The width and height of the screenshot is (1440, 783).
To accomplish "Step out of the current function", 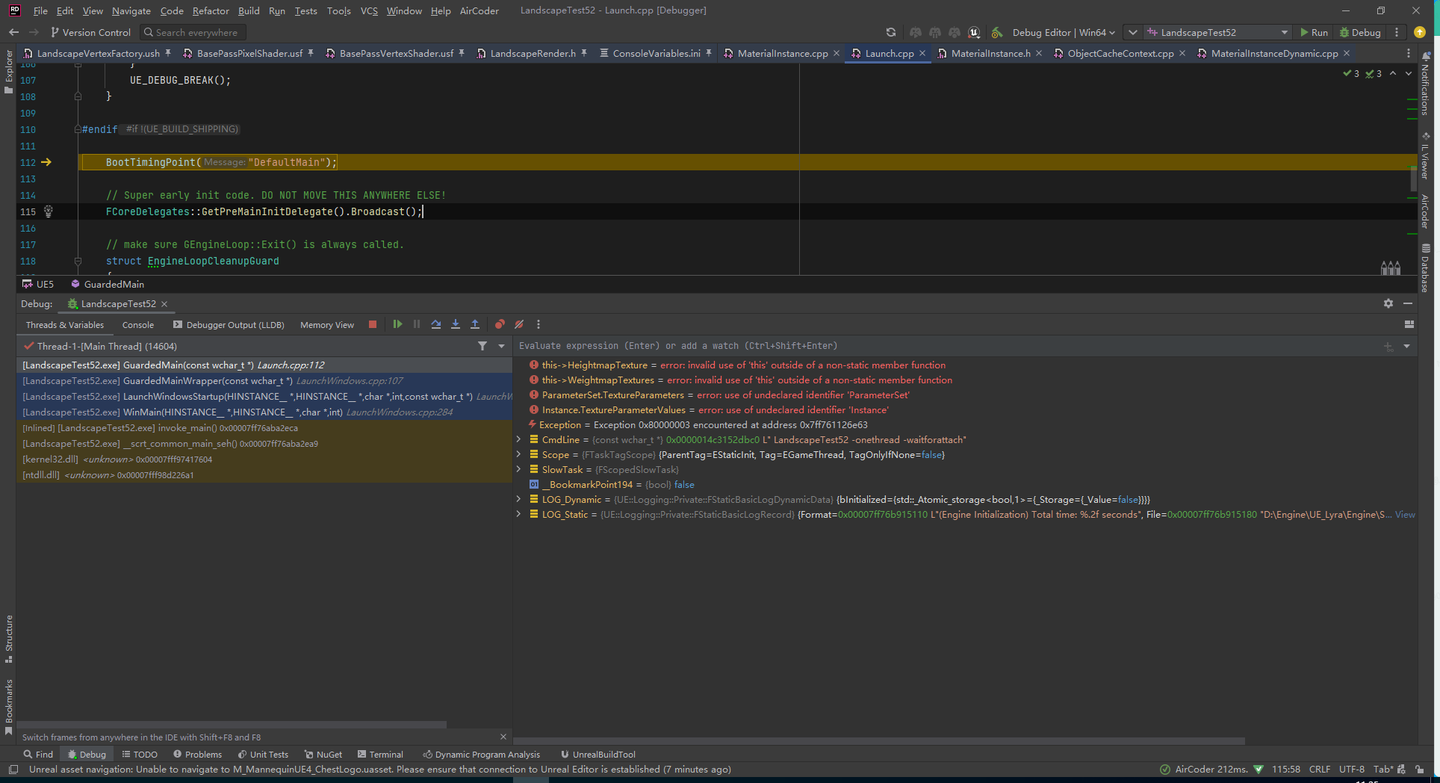I will (475, 324).
